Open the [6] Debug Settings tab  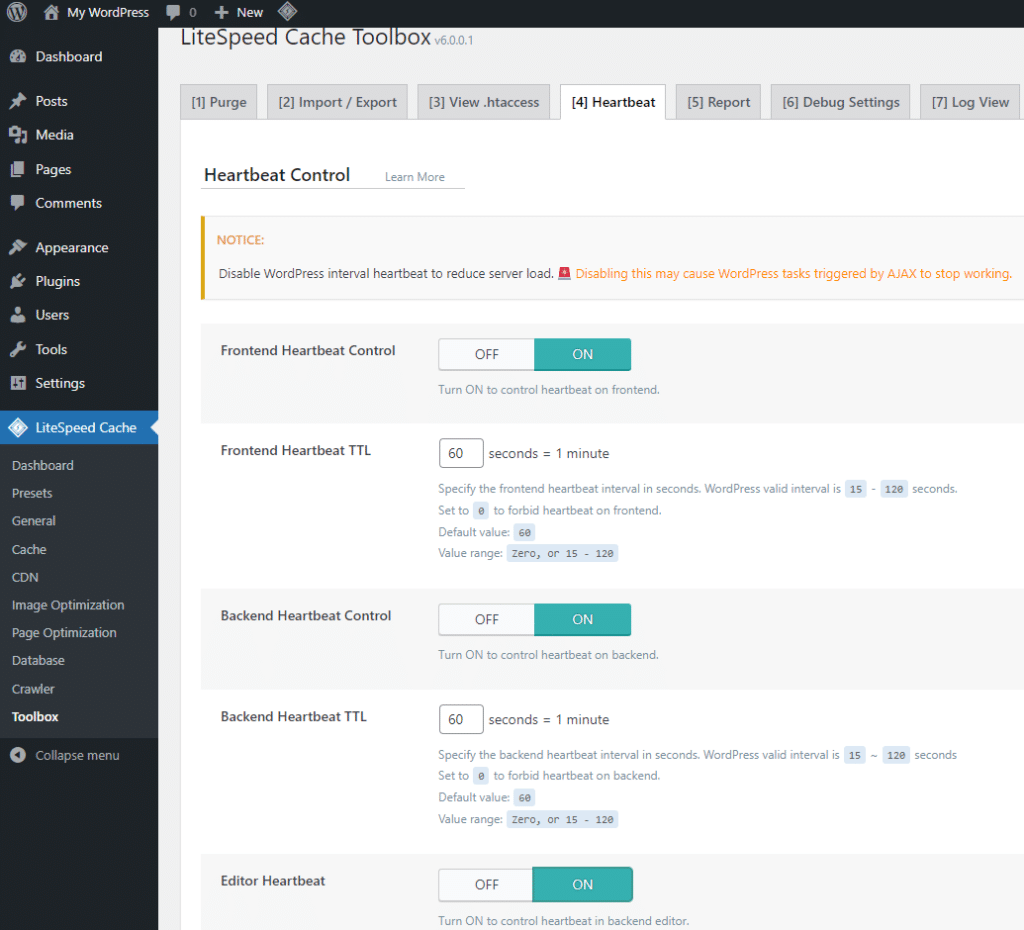coord(840,102)
